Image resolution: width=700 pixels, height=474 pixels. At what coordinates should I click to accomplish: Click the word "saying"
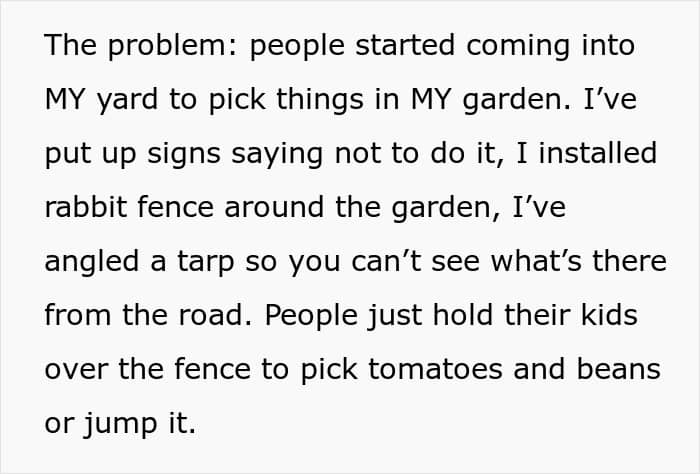pyautogui.click(x=277, y=155)
